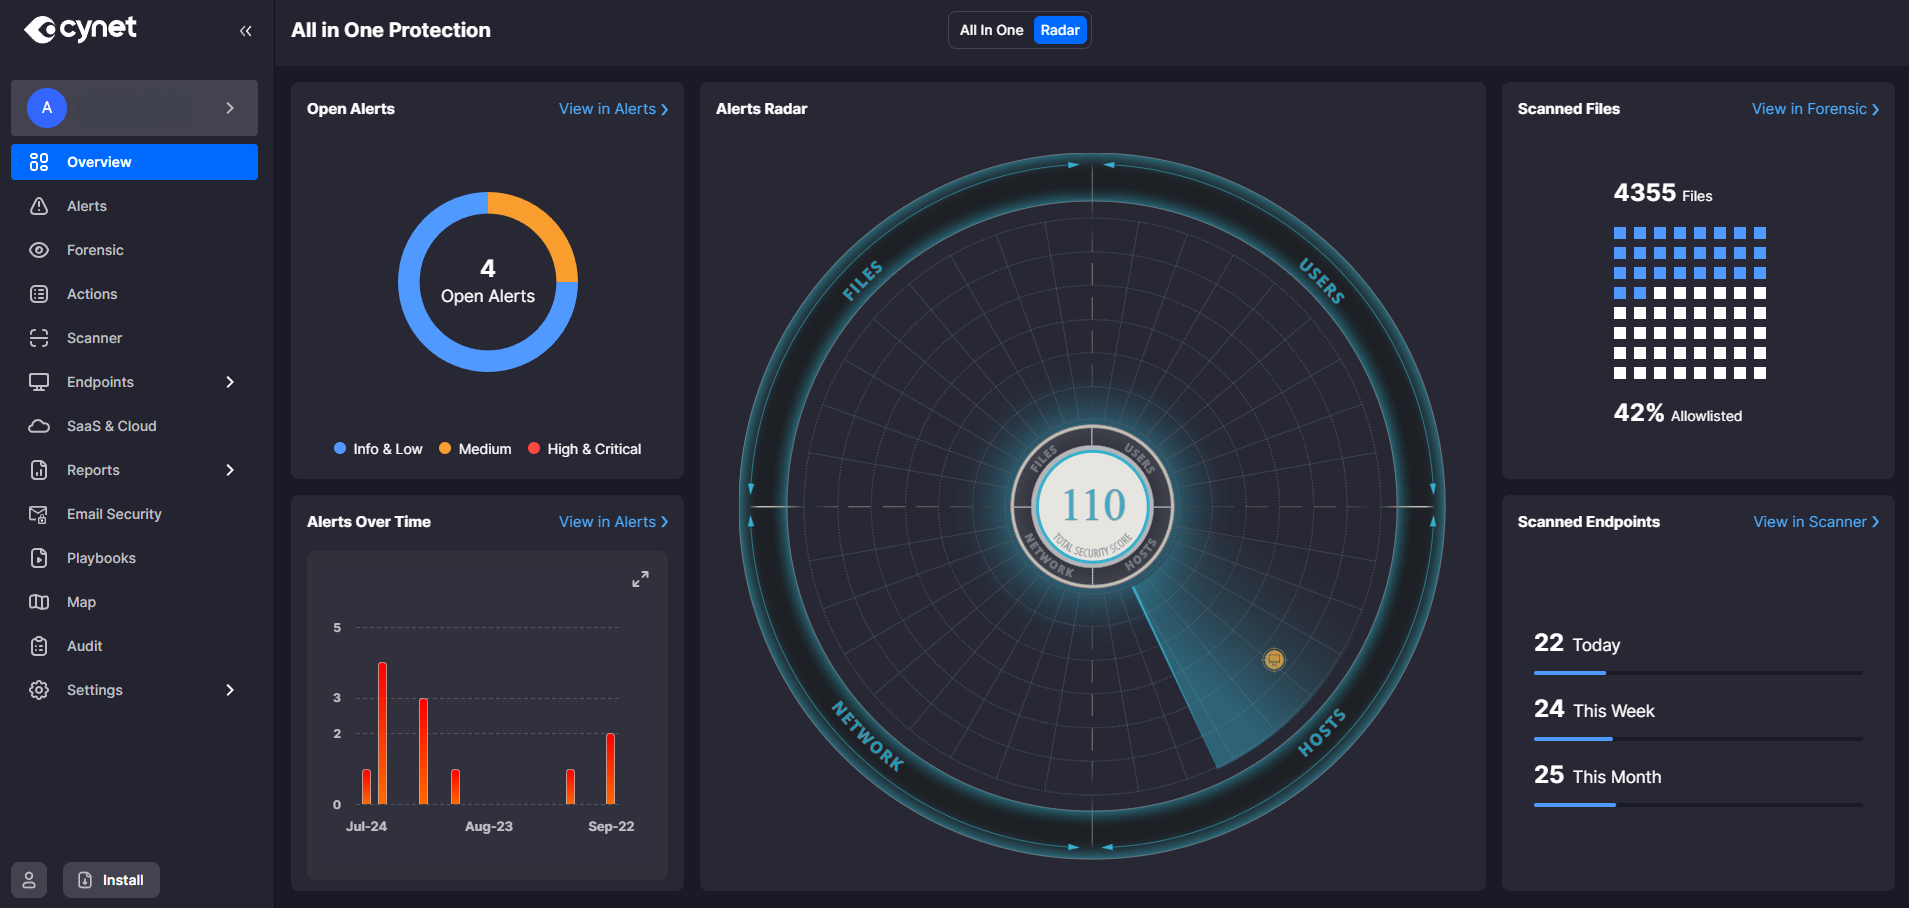Viewport: 1909px width, 908px height.
Task: Click the 4355 Files value
Action: click(x=1663, y=193)
